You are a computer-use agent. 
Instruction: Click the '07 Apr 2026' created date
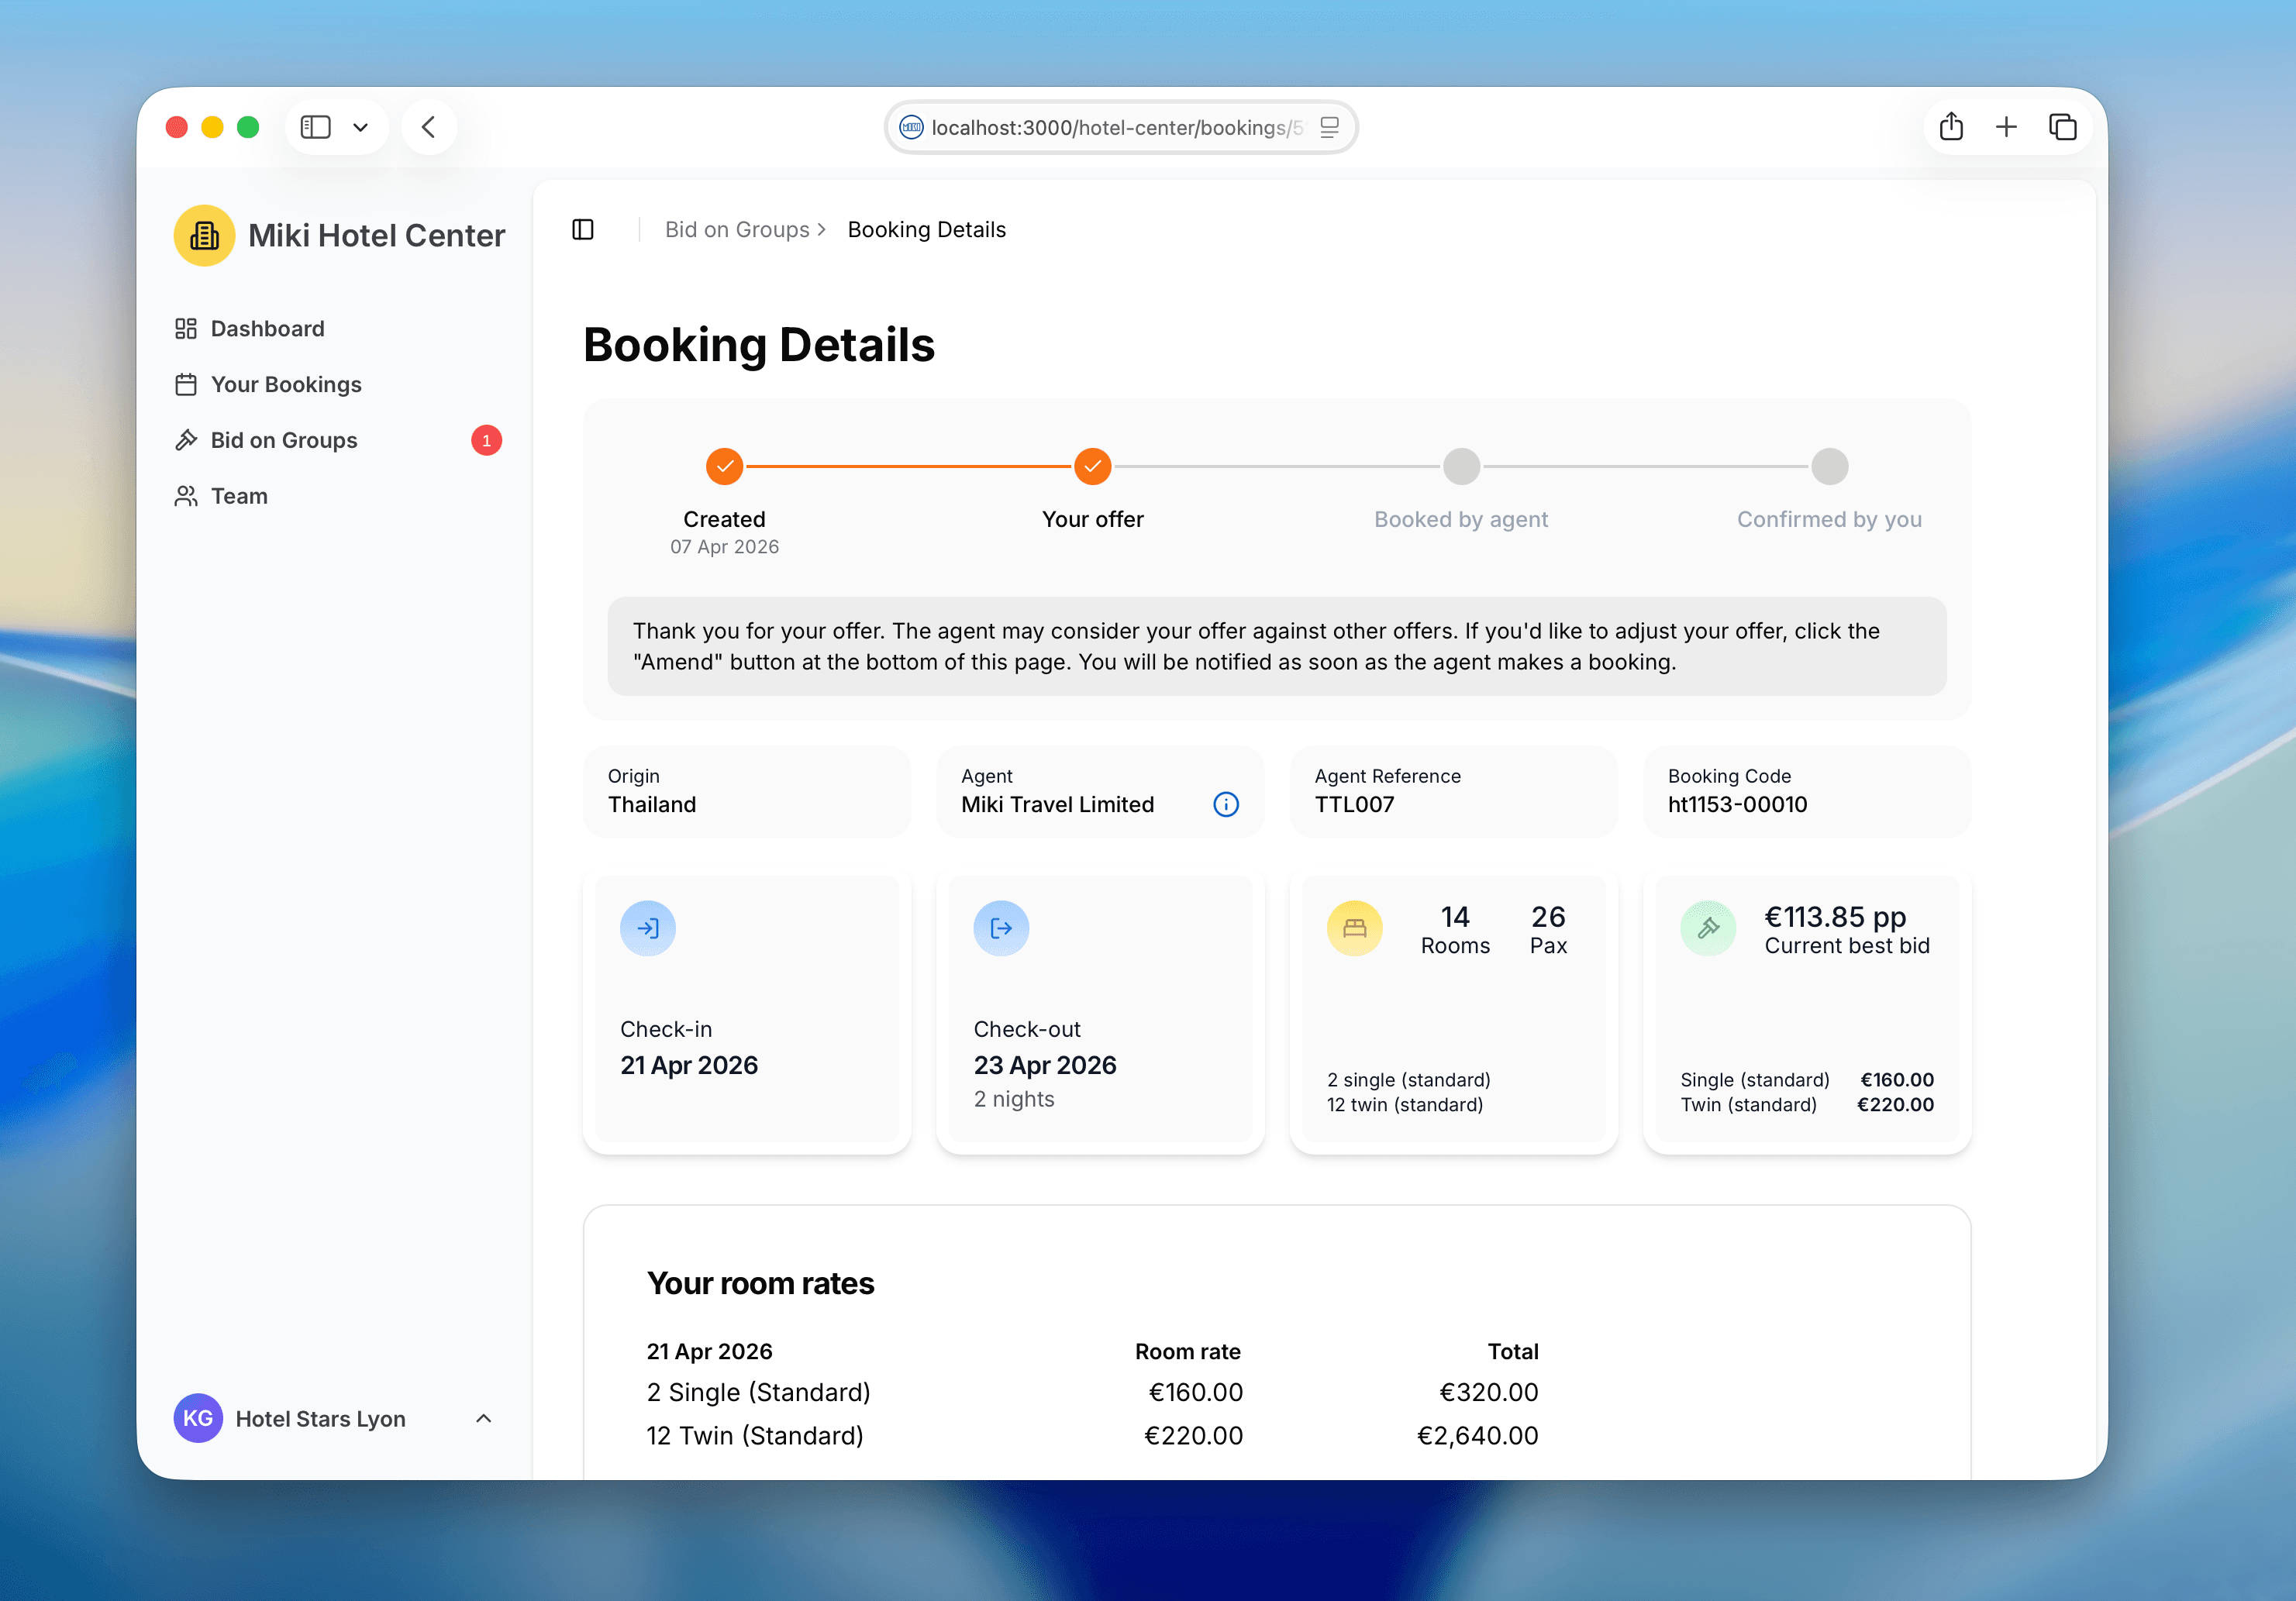pos(724,547)
